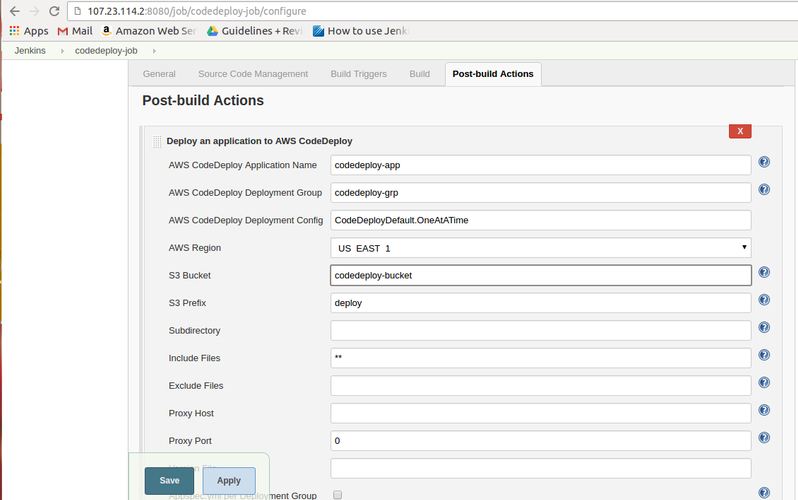Screen dimensions: 798x500
Task: Focus the Deployment Group field codedeploy-grp
Action: (x=540, y=192)
